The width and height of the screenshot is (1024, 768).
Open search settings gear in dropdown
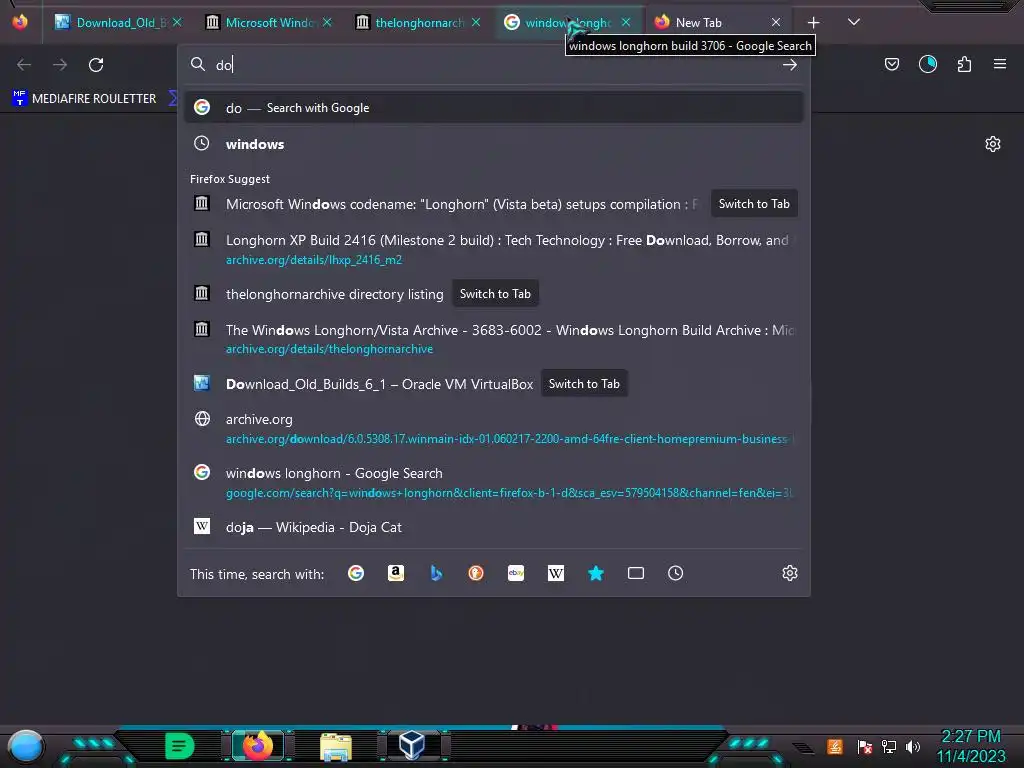(x=790, y=573)
